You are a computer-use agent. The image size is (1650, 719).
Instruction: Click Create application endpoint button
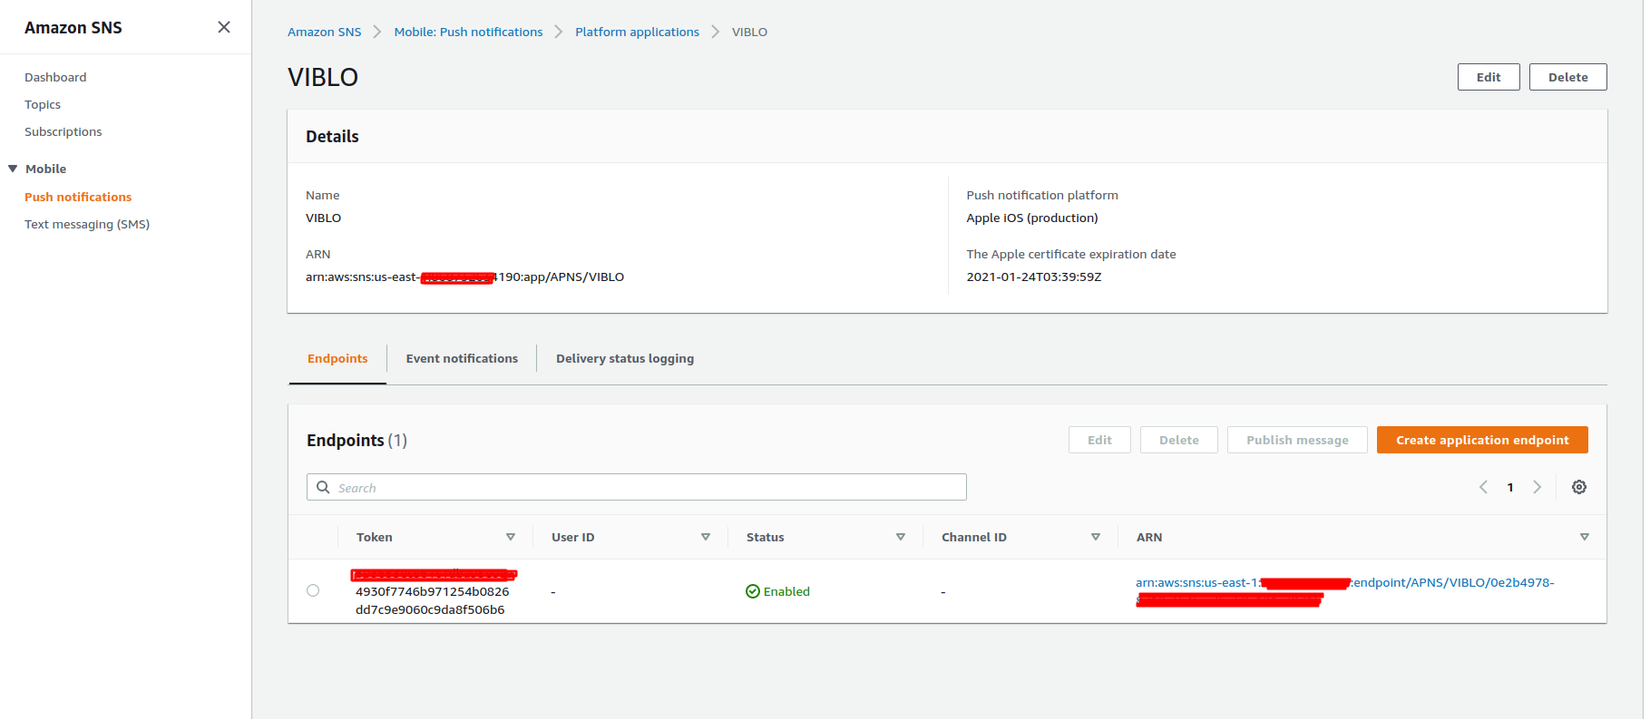click(1481, 440)
